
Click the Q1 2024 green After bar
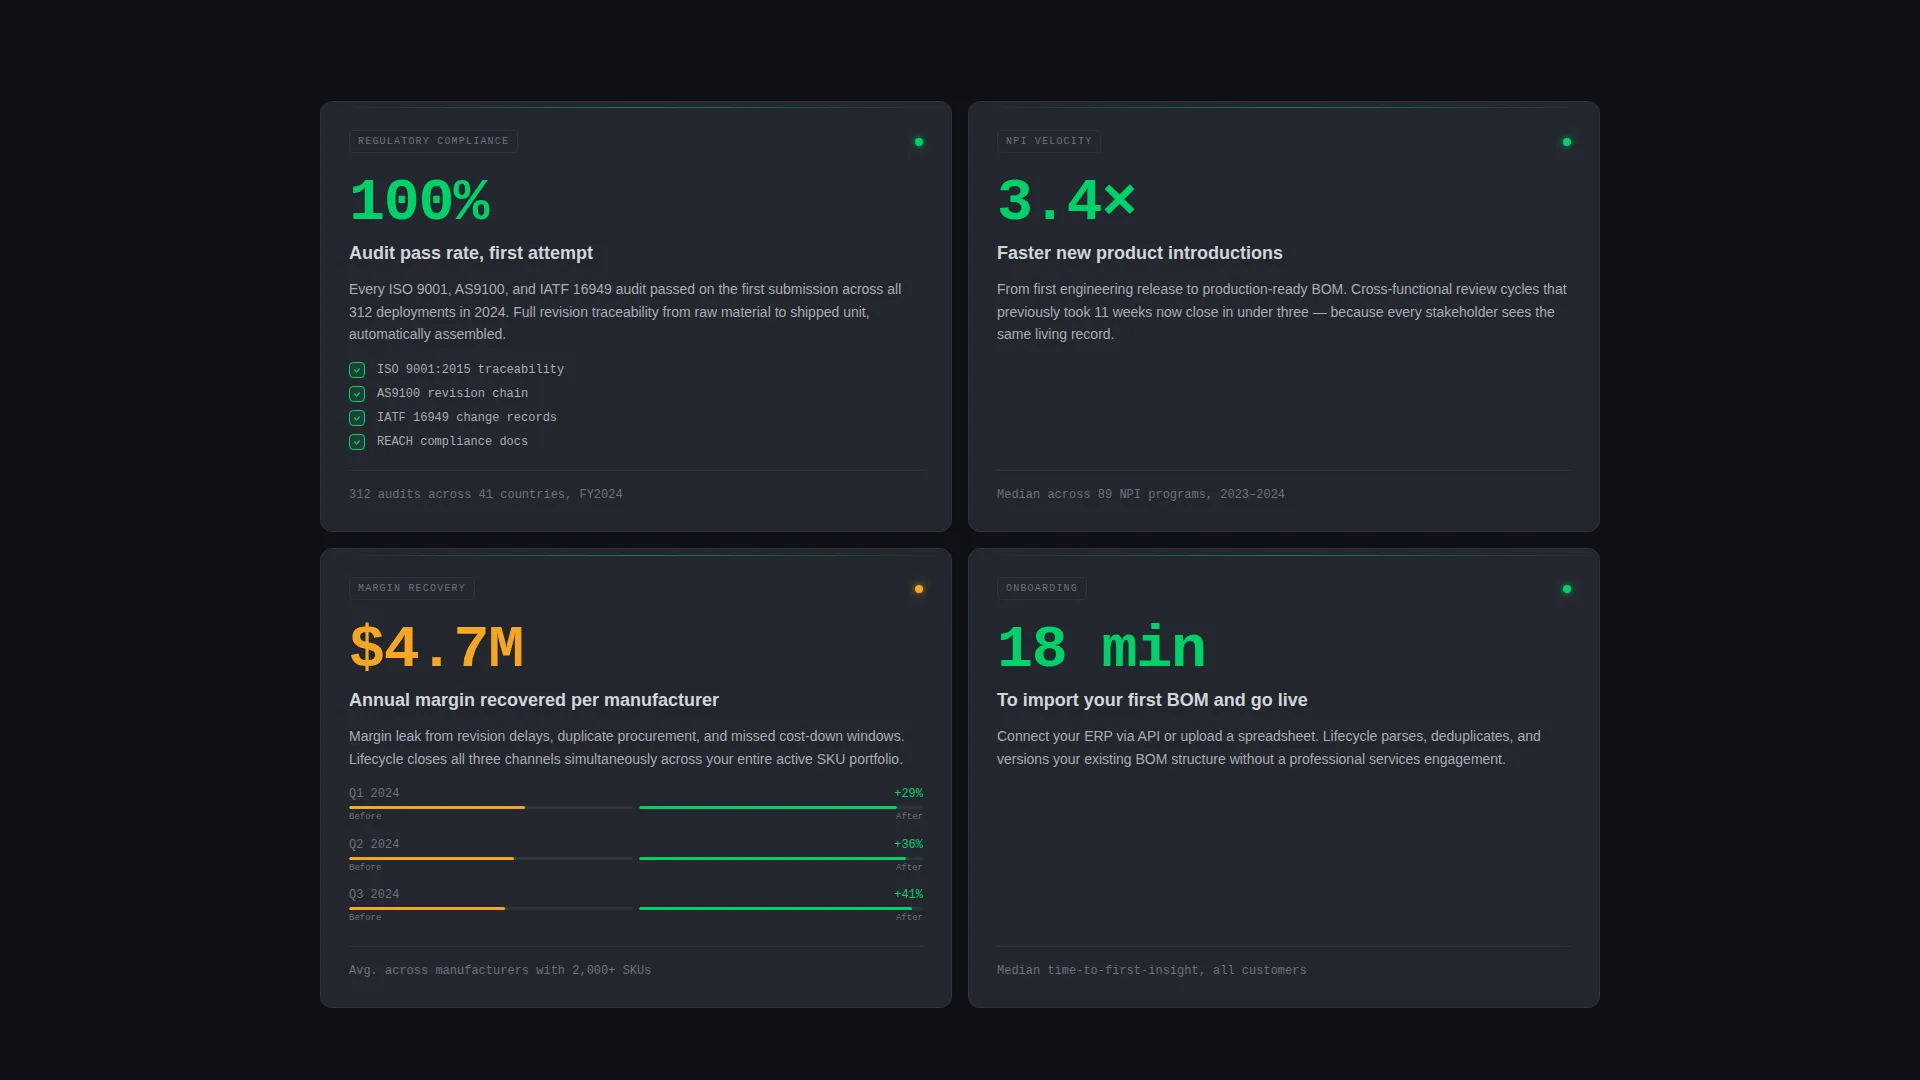(768, 807)
